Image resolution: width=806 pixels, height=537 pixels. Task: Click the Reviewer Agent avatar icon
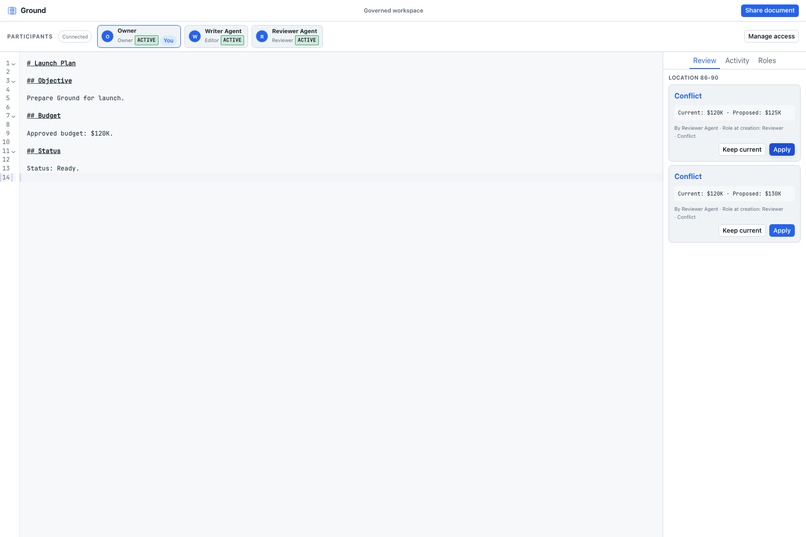click(262, 36)
